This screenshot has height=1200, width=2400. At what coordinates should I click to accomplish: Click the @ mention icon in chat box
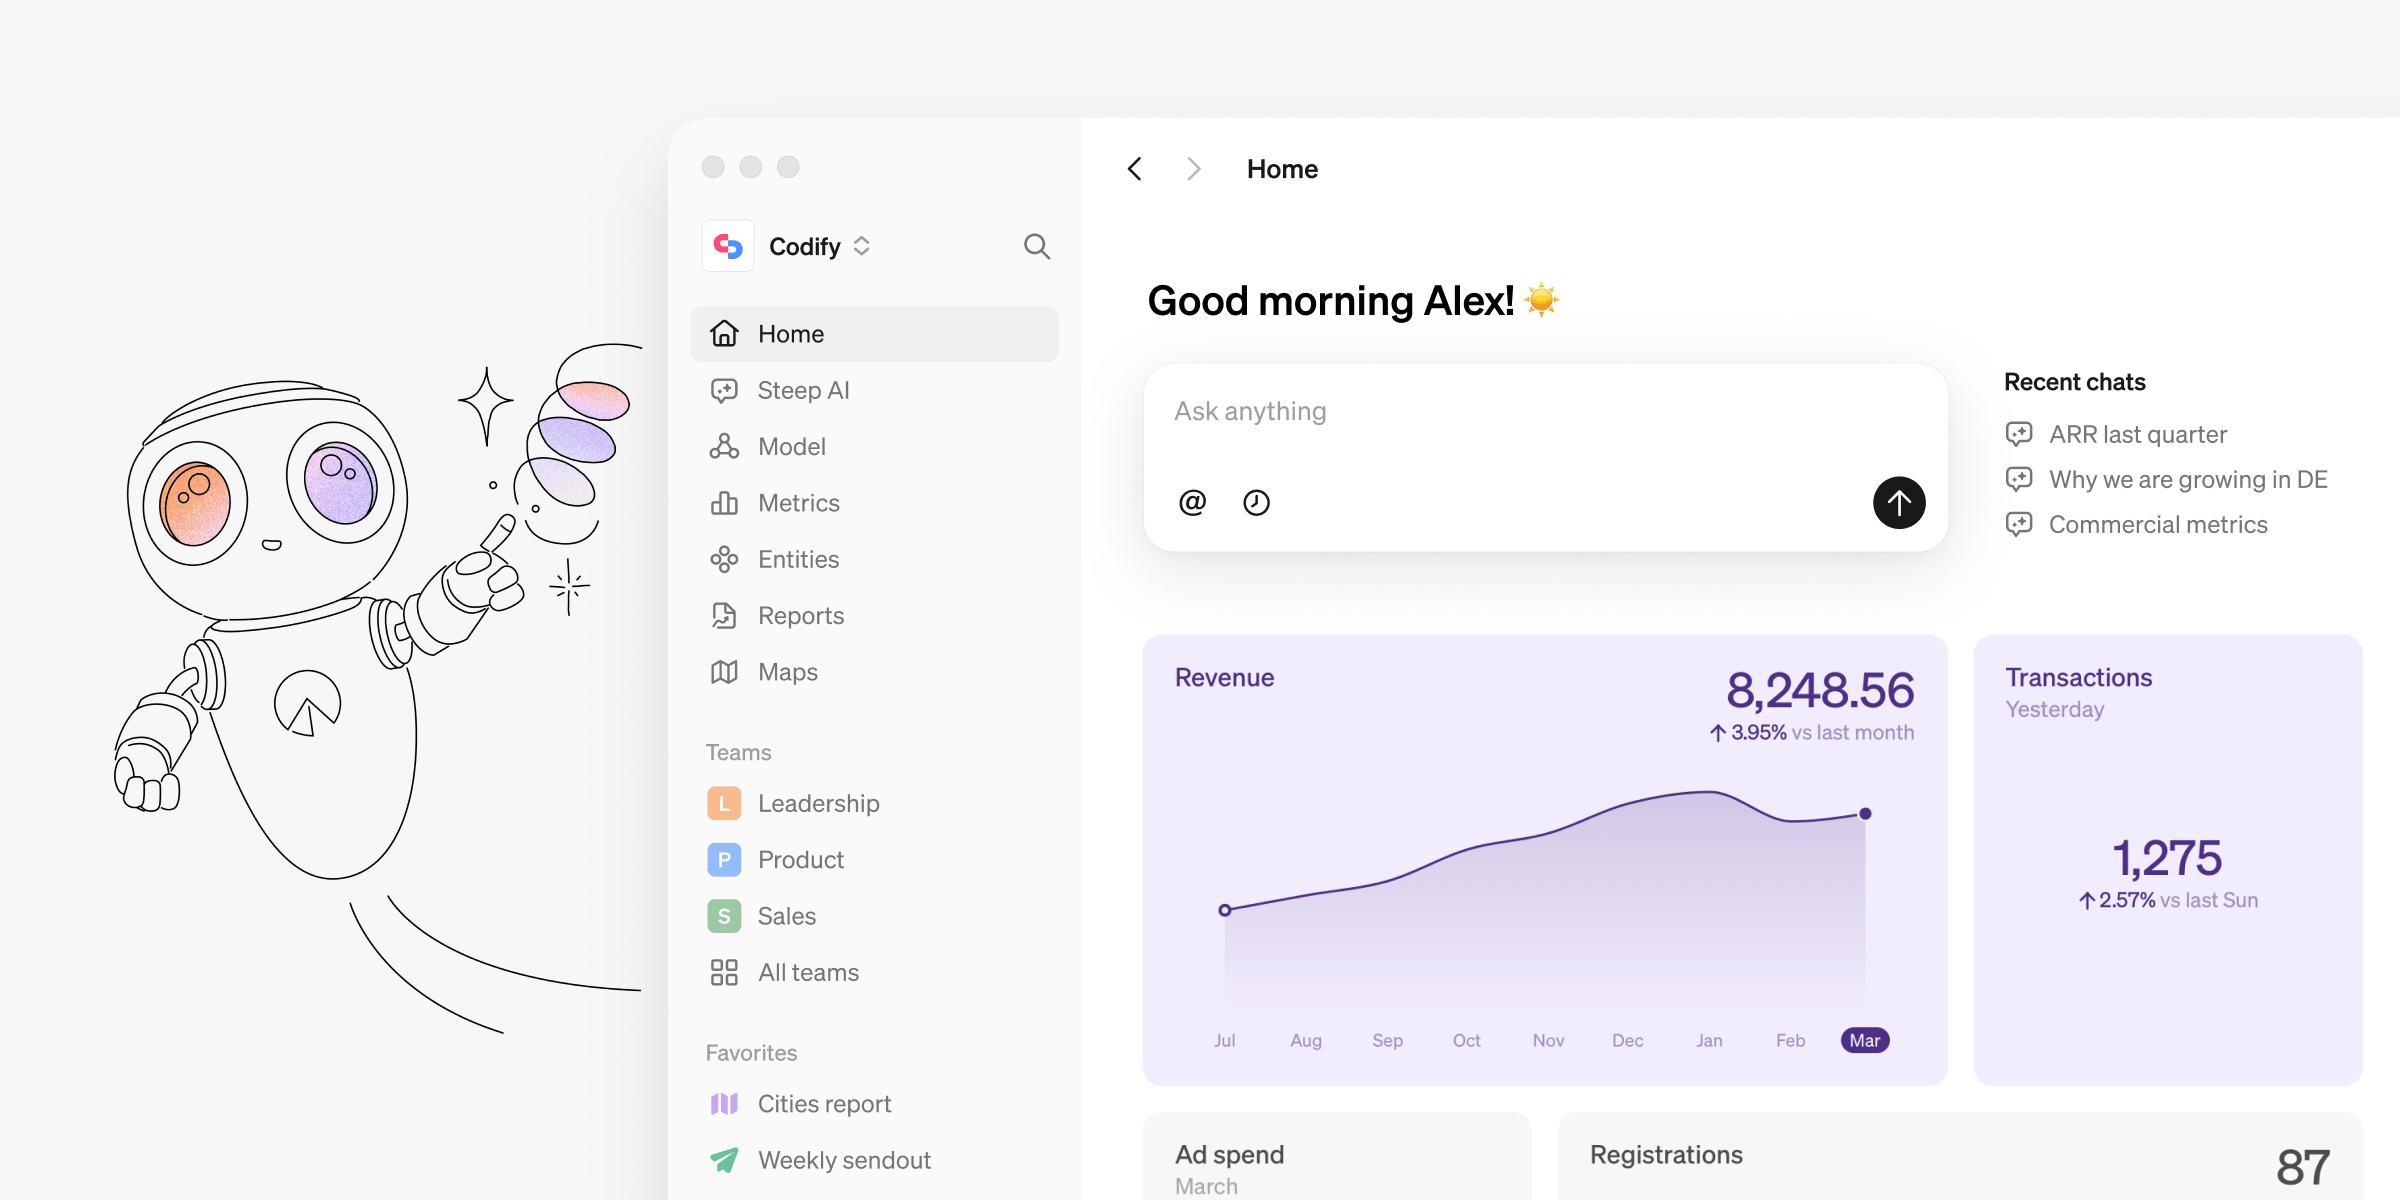[x=1192, y=502]
